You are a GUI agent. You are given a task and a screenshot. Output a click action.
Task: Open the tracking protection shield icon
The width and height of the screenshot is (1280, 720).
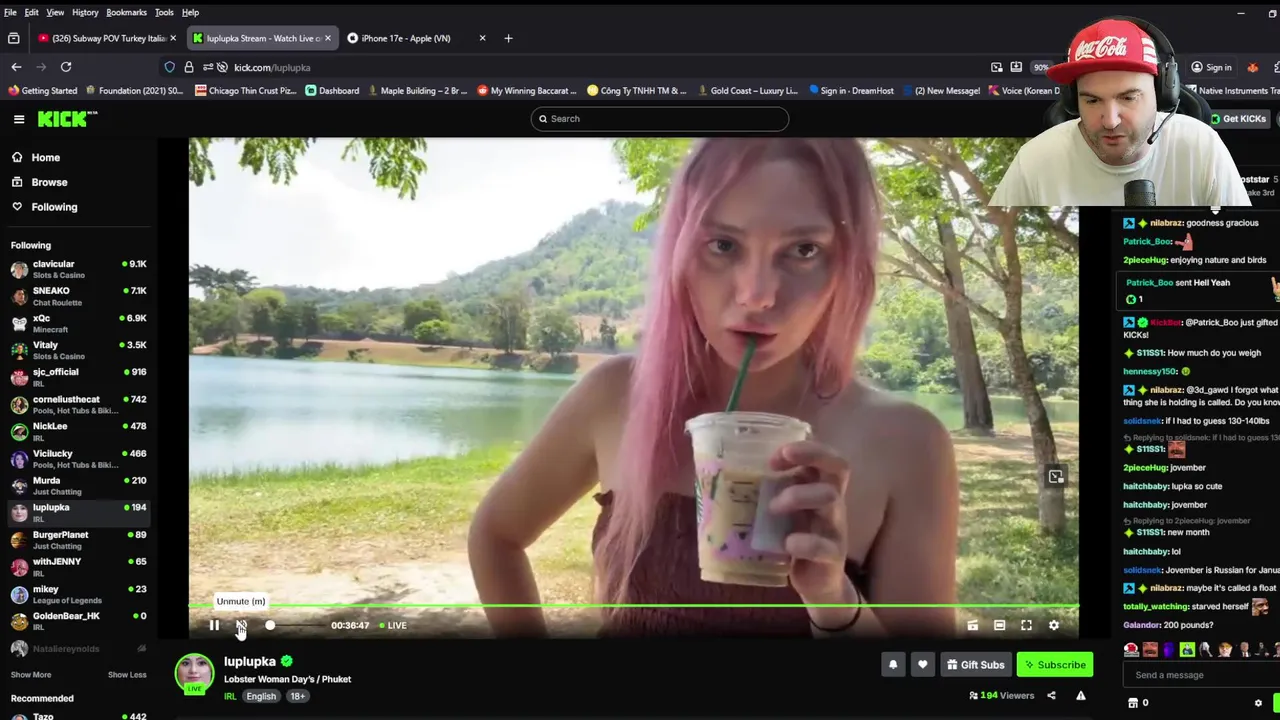[x=169, y=67]
